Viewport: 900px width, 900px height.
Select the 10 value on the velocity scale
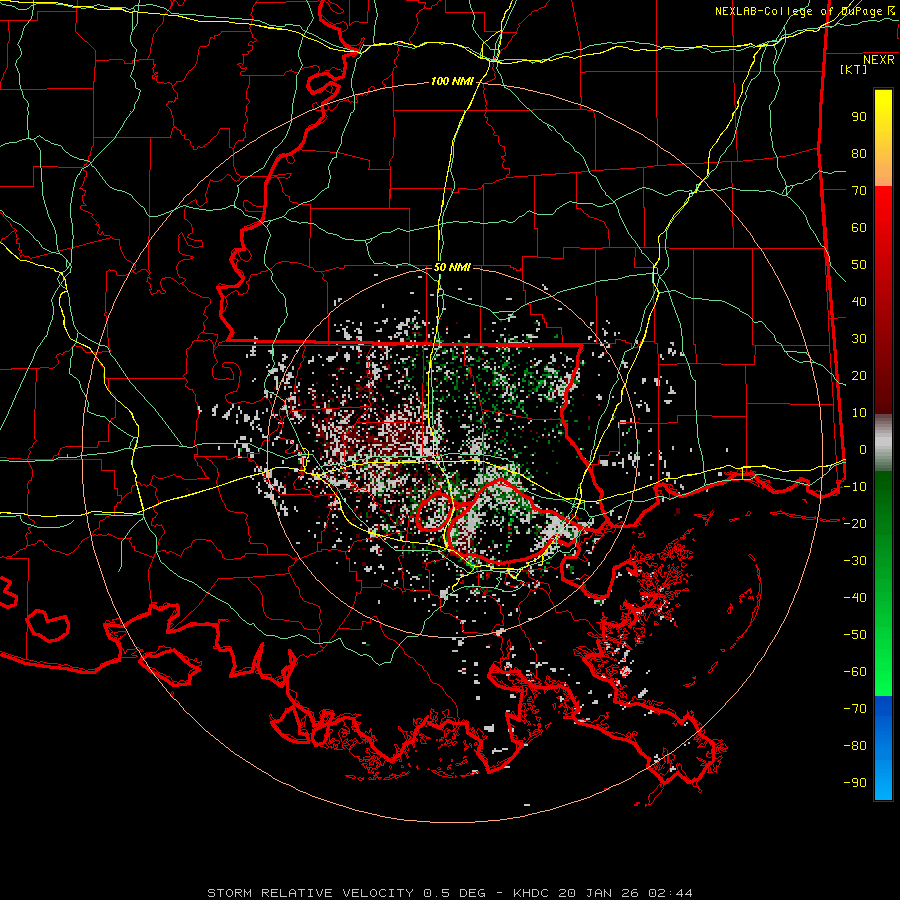(859, 413)
